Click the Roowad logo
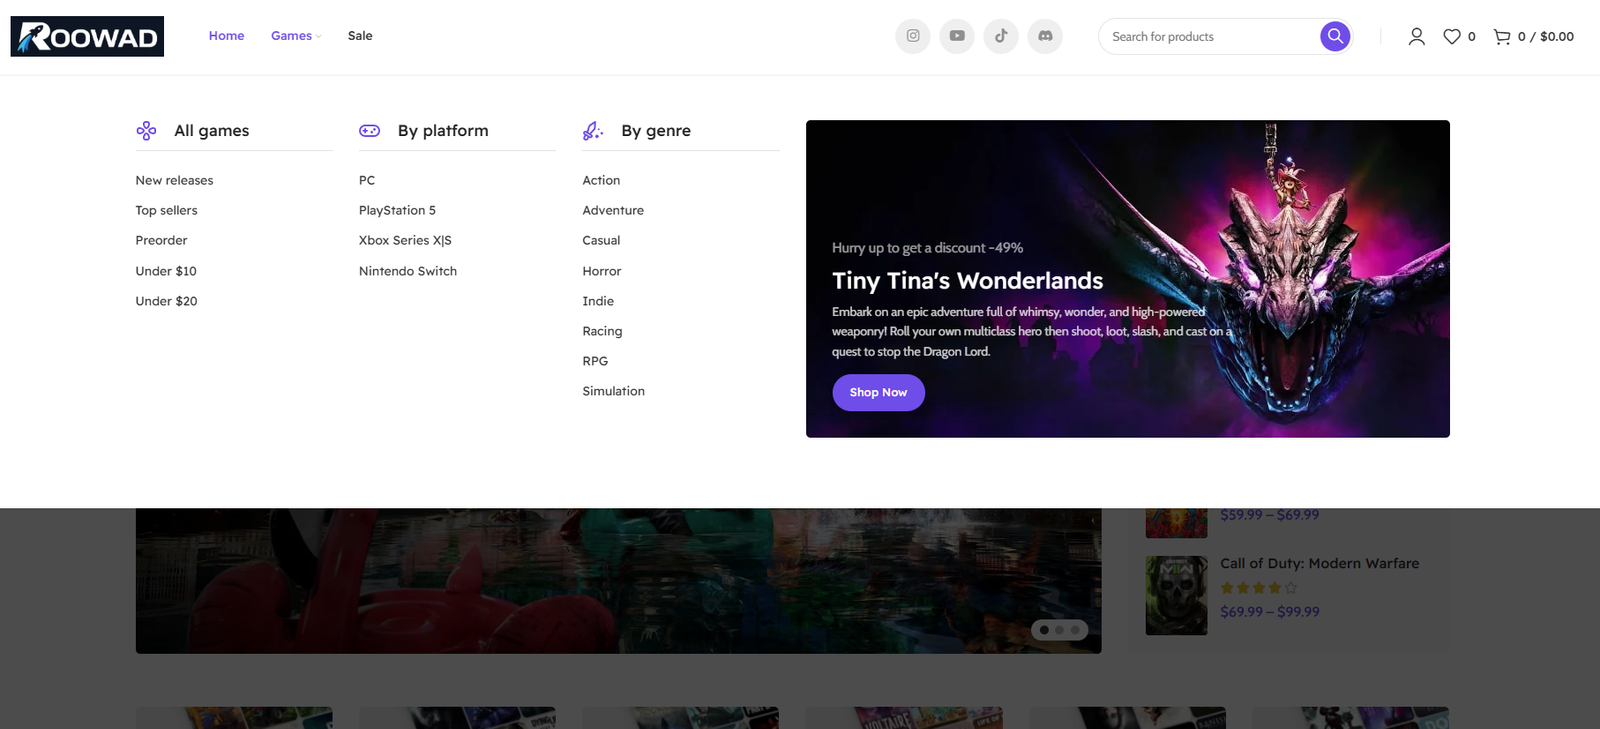This screenshot has height=729, width=1600. coord(87,37)
